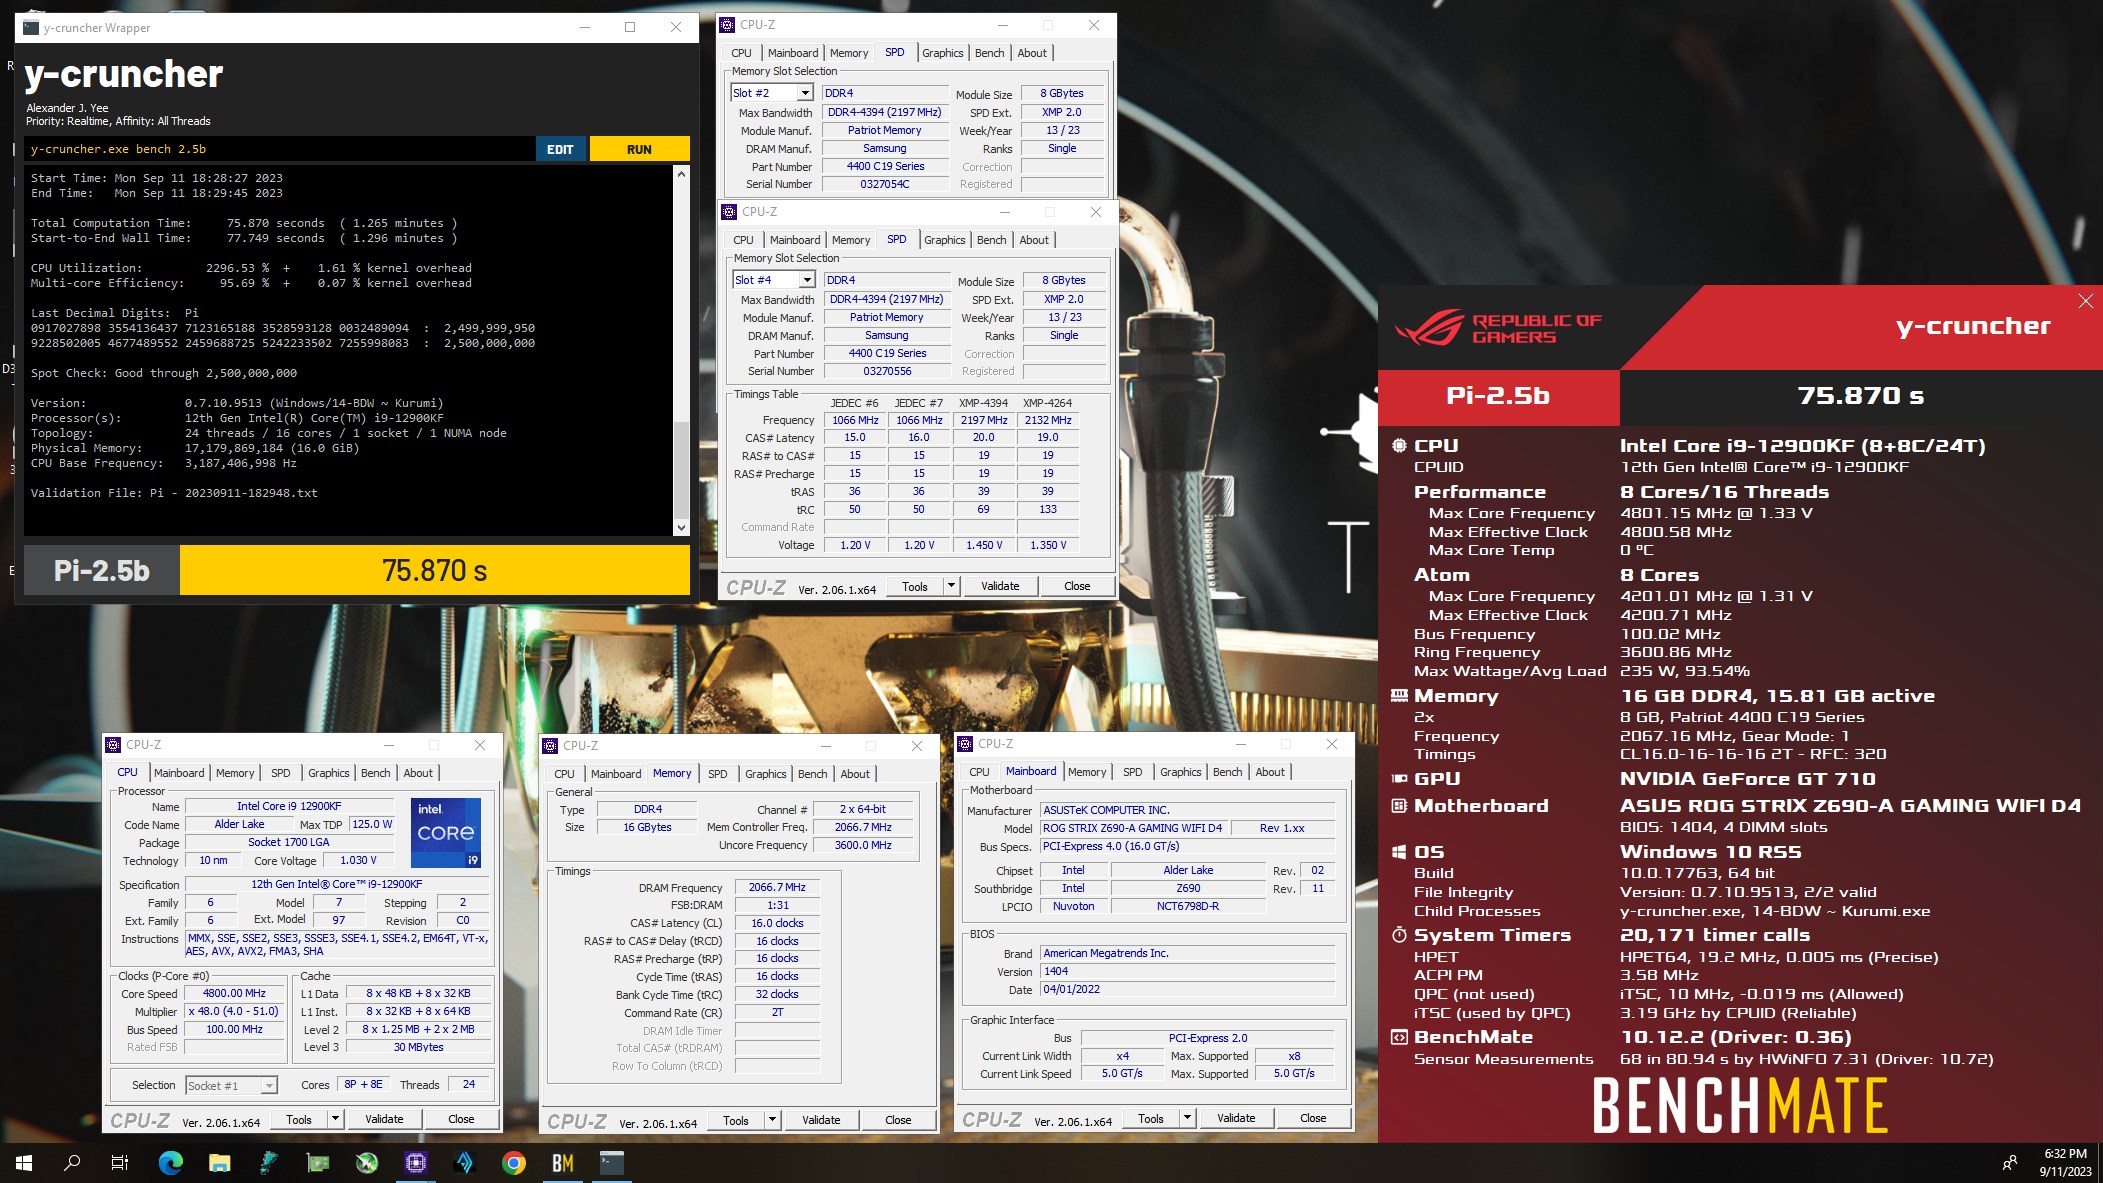Open File Explorer from the taskbar

click(219, 1163)
